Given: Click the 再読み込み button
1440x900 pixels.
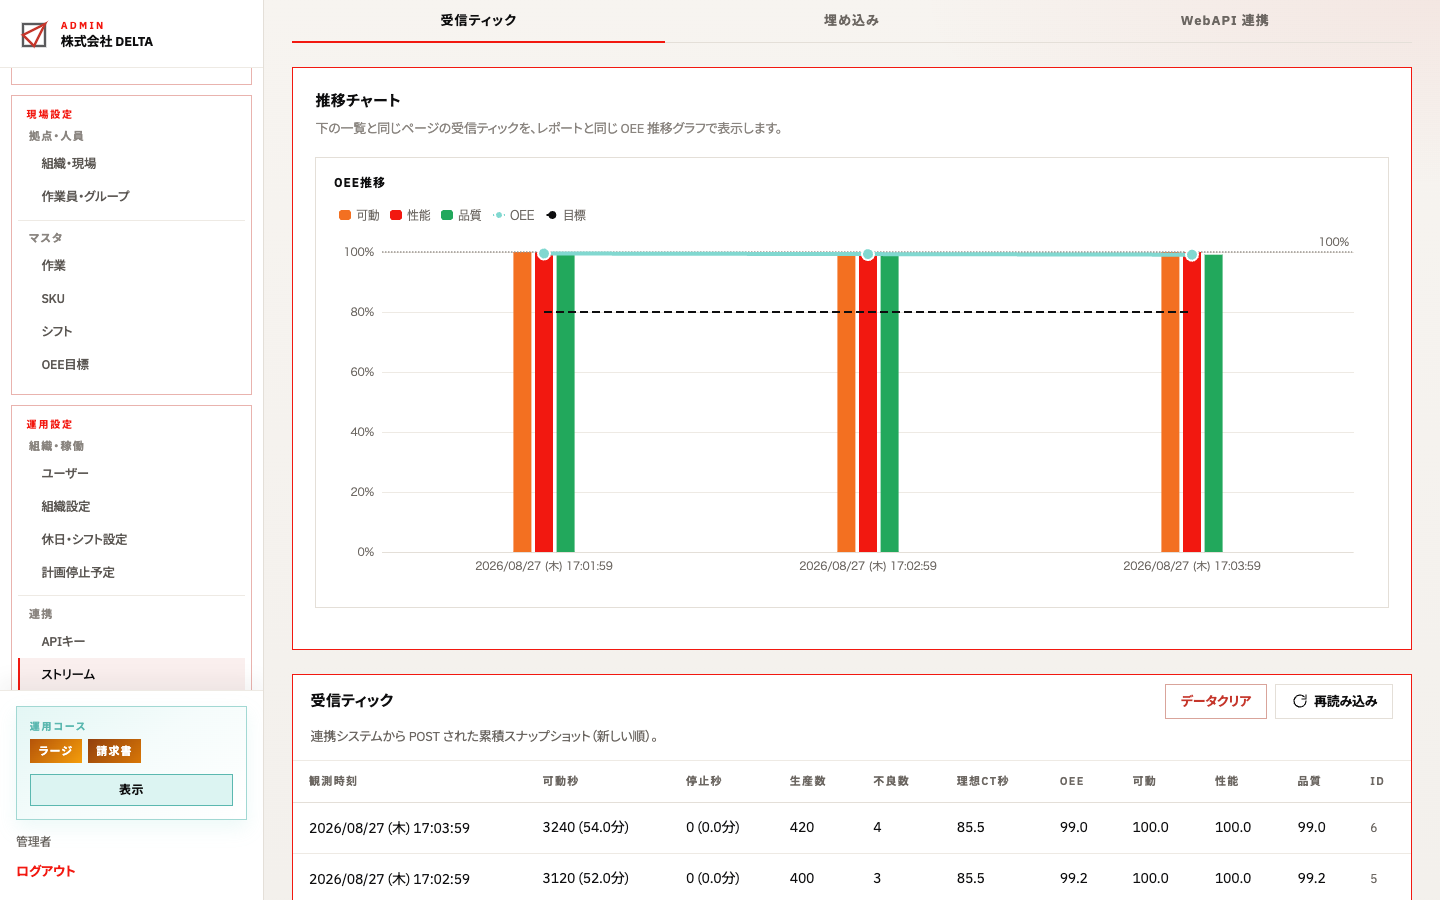Looking at the screenshot, I should (1334, 701).
